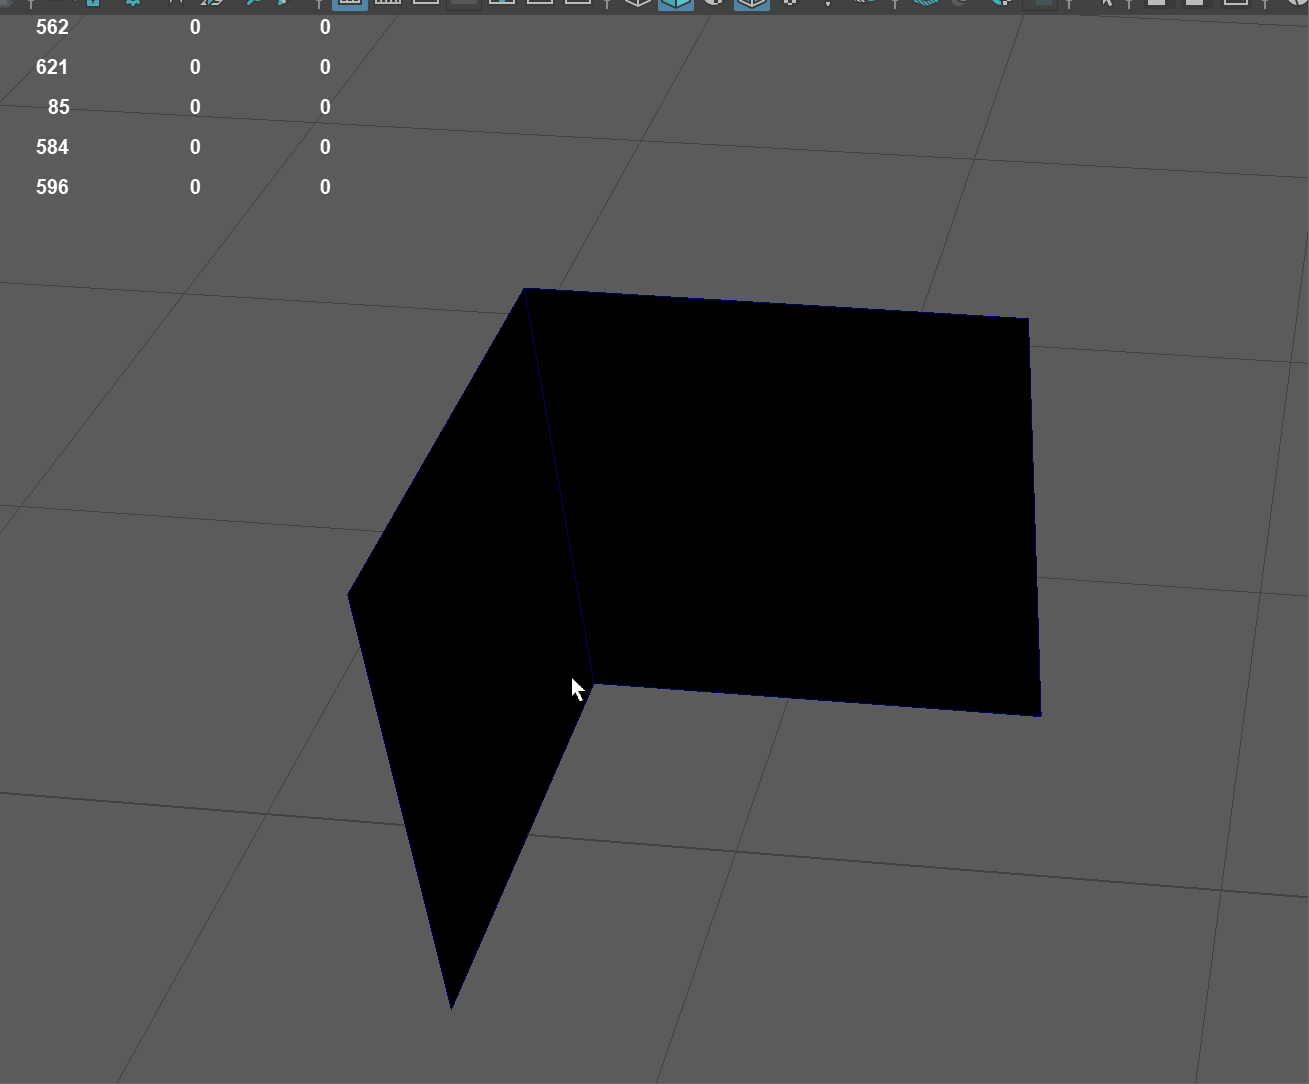
Task: Enable the Safe Title guide
Action: coord(578,3)
